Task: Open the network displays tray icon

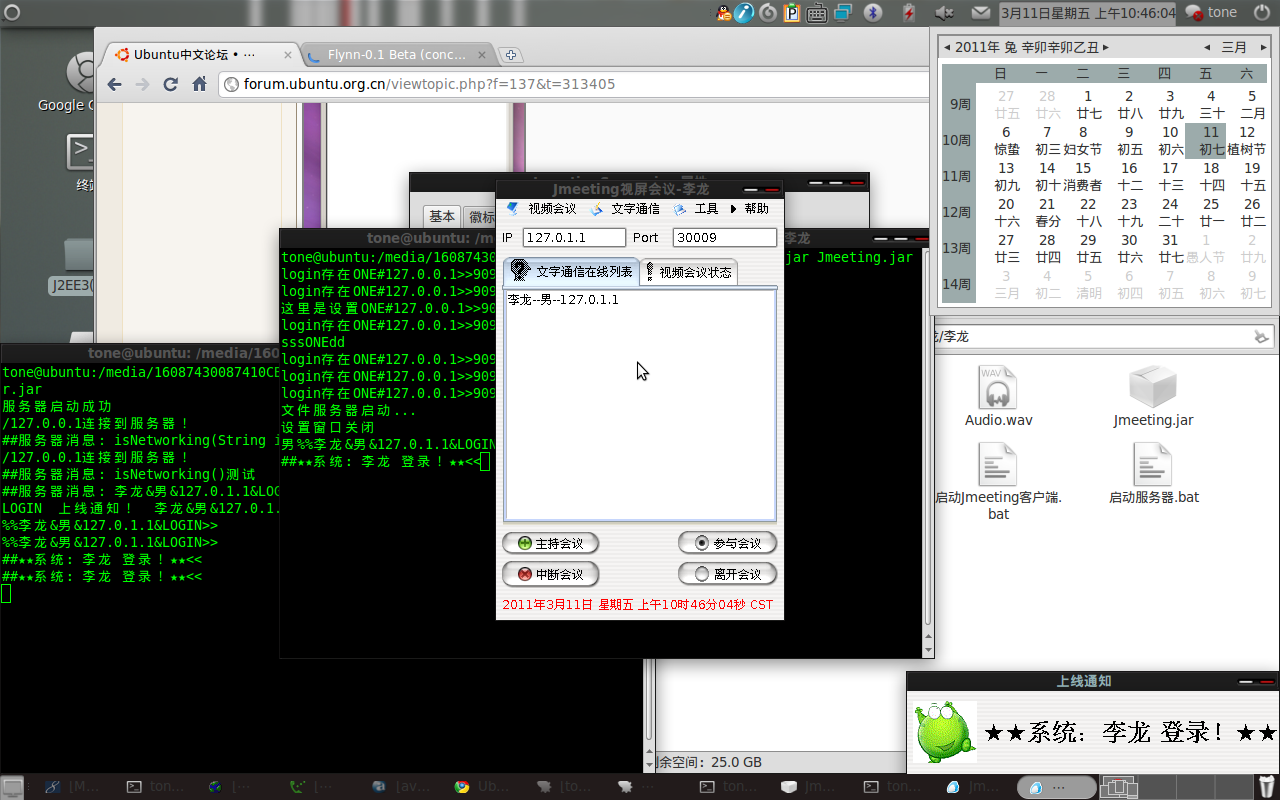Action: [x=843, y=13]
